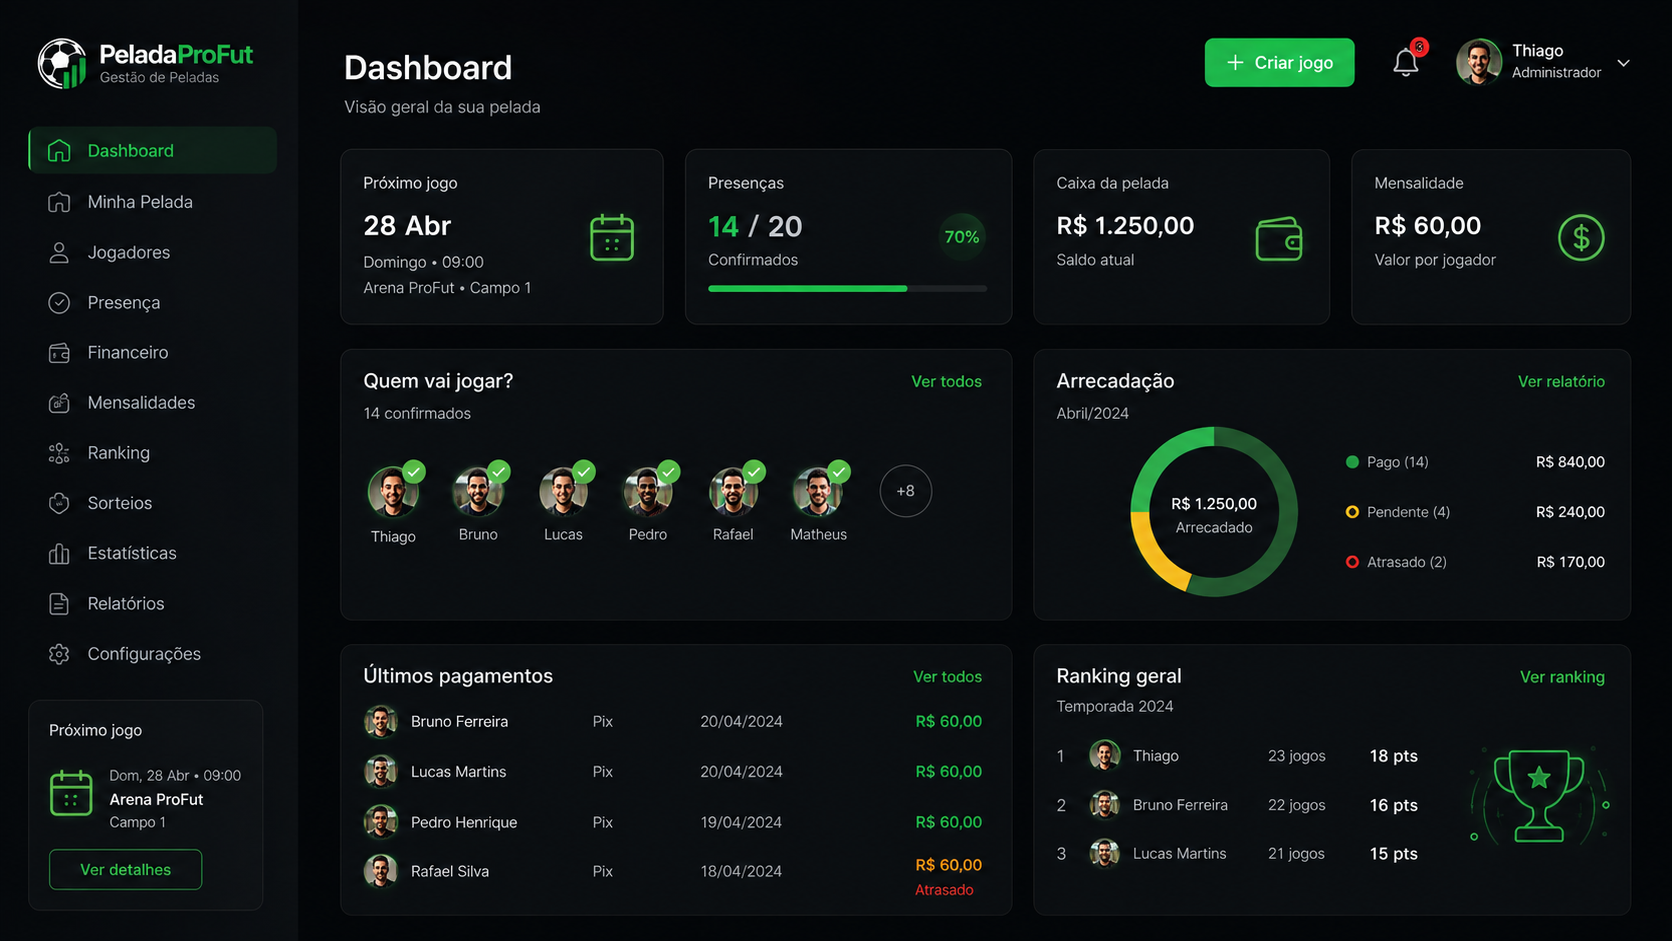
Task: Open Dashboard in the sidebar
Action: tap(153, 150)
